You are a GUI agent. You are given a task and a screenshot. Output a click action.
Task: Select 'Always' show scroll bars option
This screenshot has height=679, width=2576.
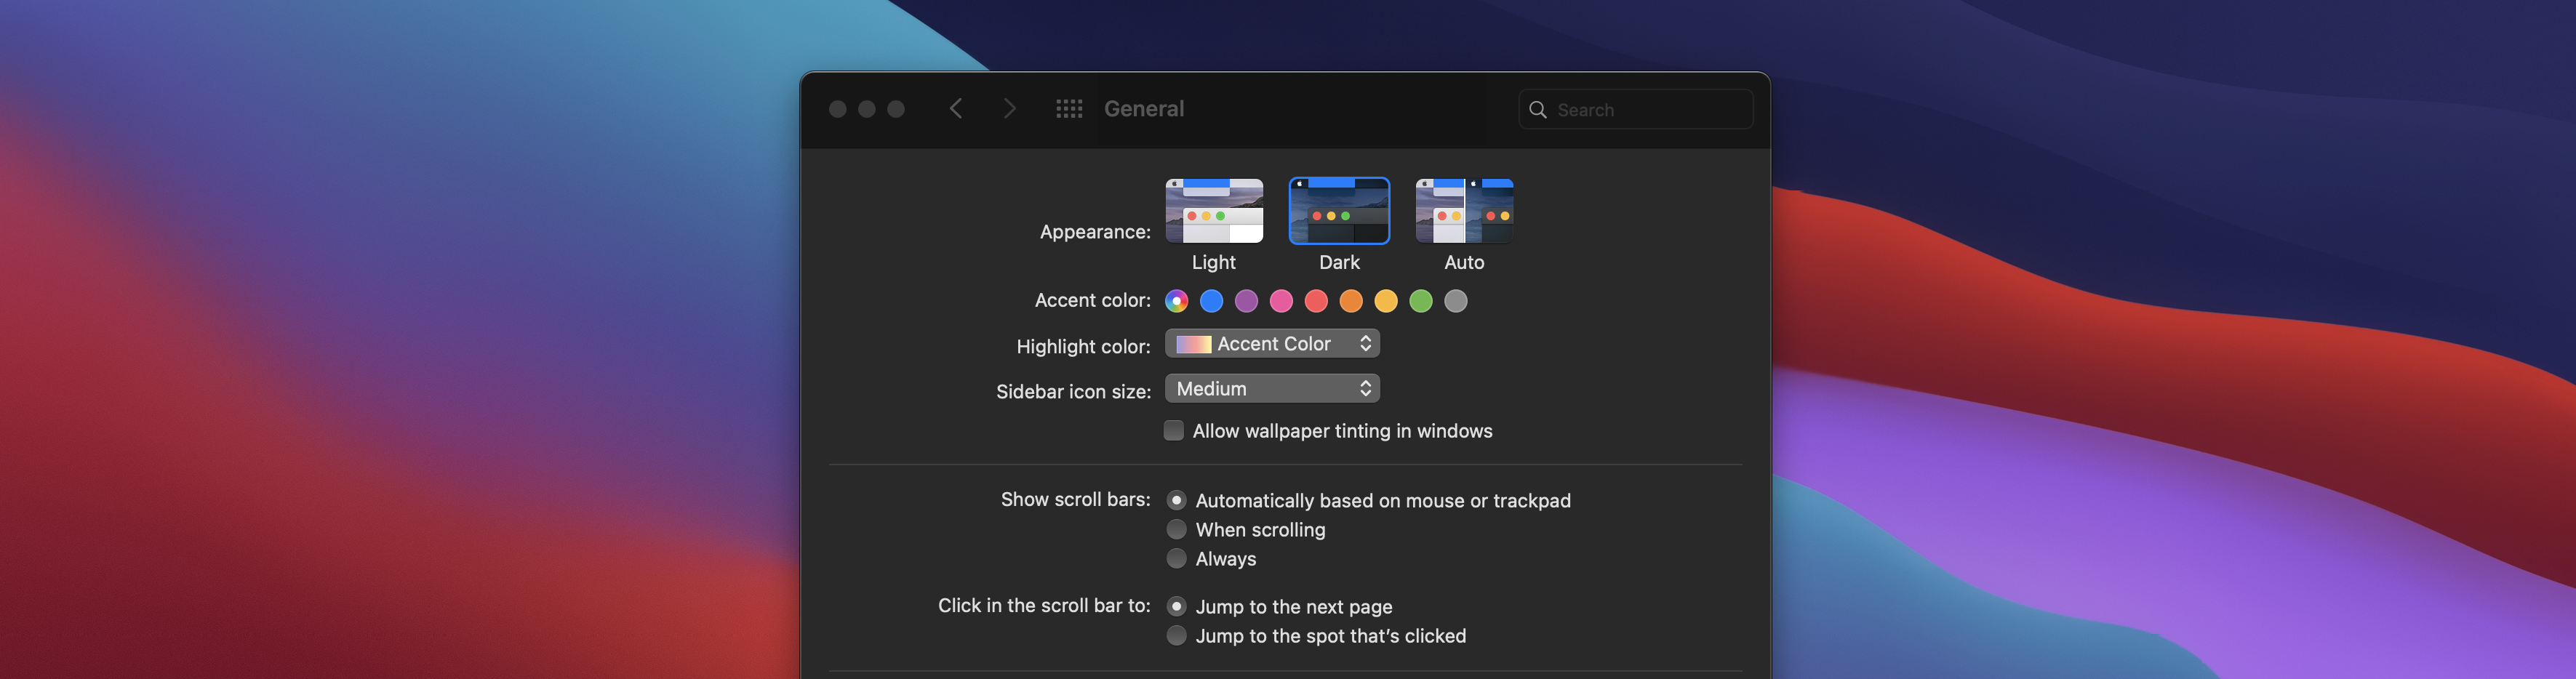[x=1177, y=559]
